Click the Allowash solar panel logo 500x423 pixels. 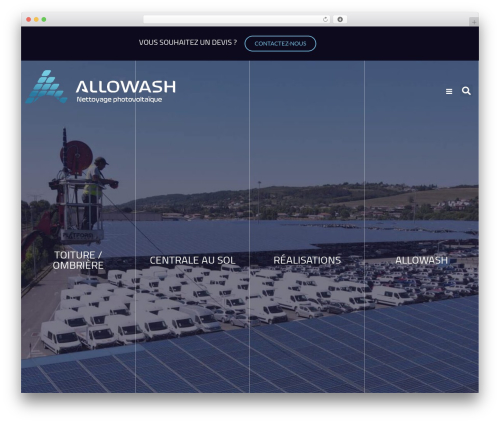pos(46,87)
